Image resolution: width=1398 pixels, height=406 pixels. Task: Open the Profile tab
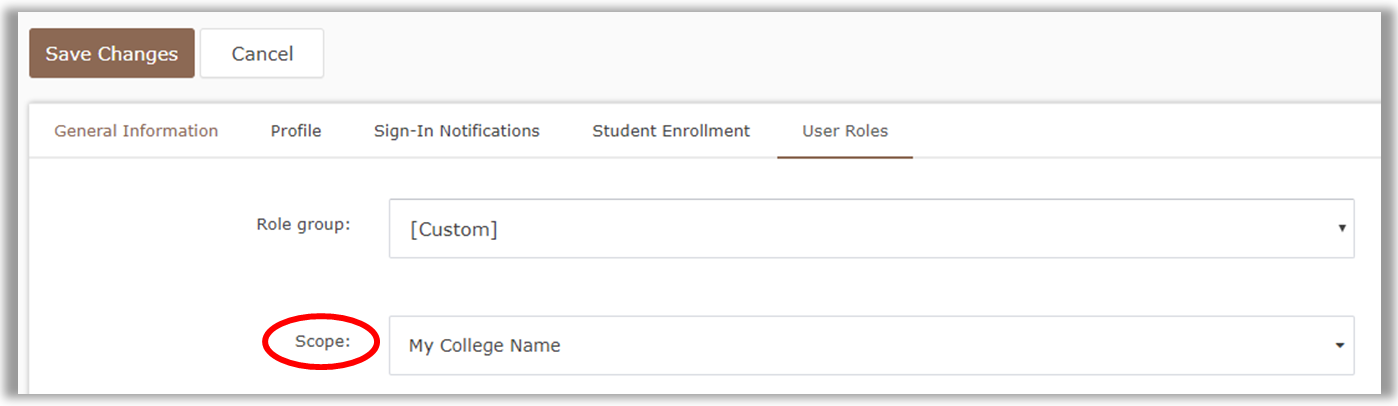296,131
